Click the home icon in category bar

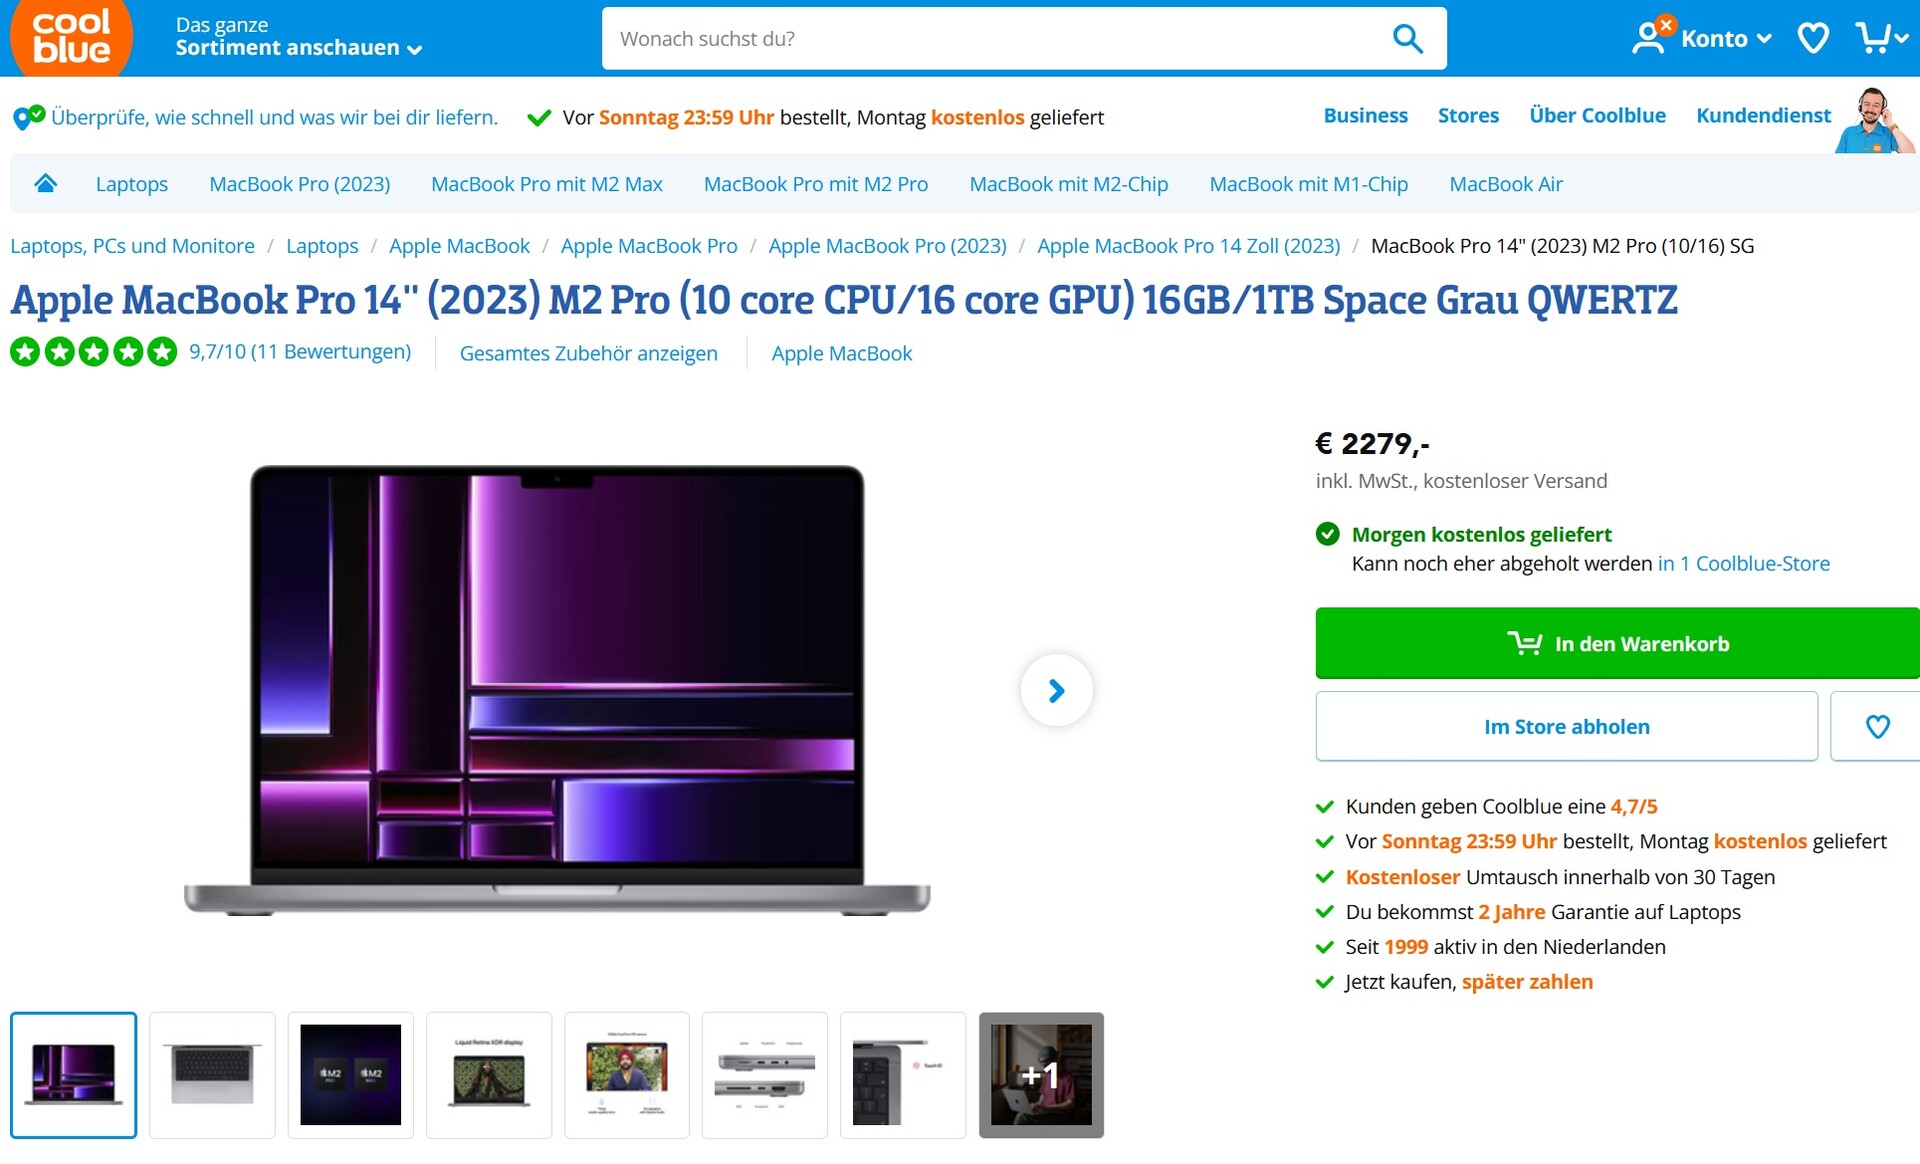point(45,183)
